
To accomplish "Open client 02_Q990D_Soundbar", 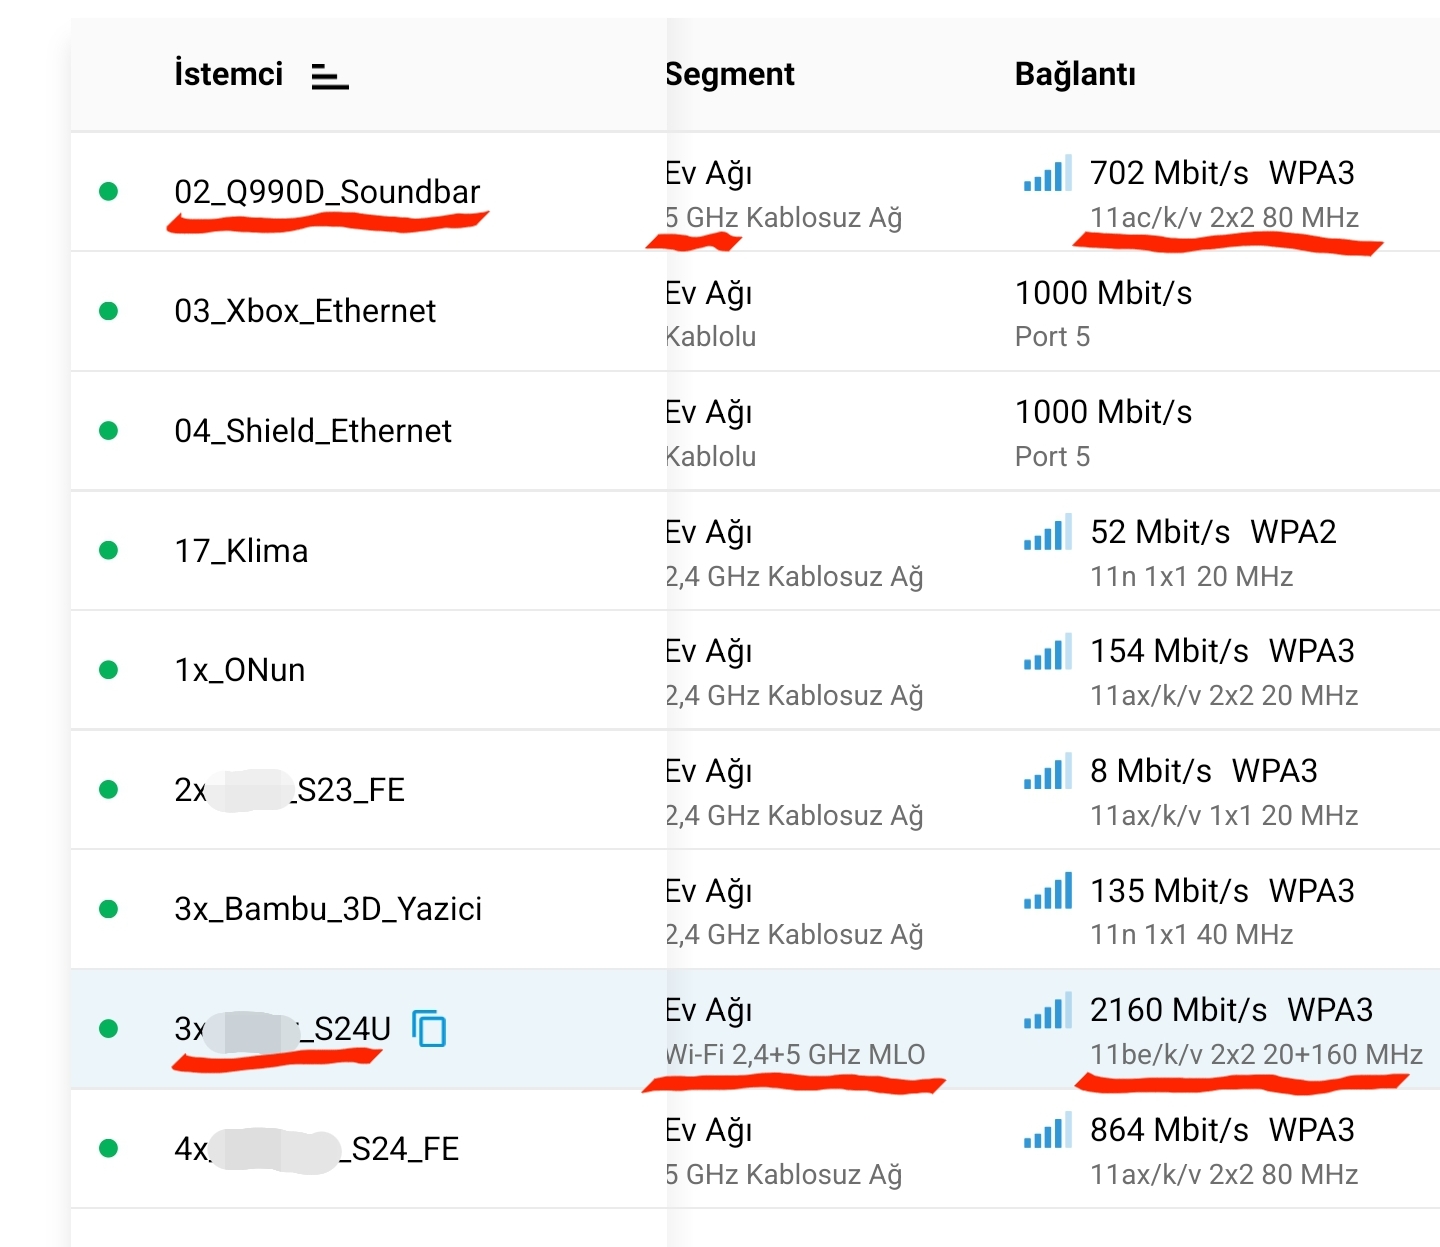I will click(327, 192).
